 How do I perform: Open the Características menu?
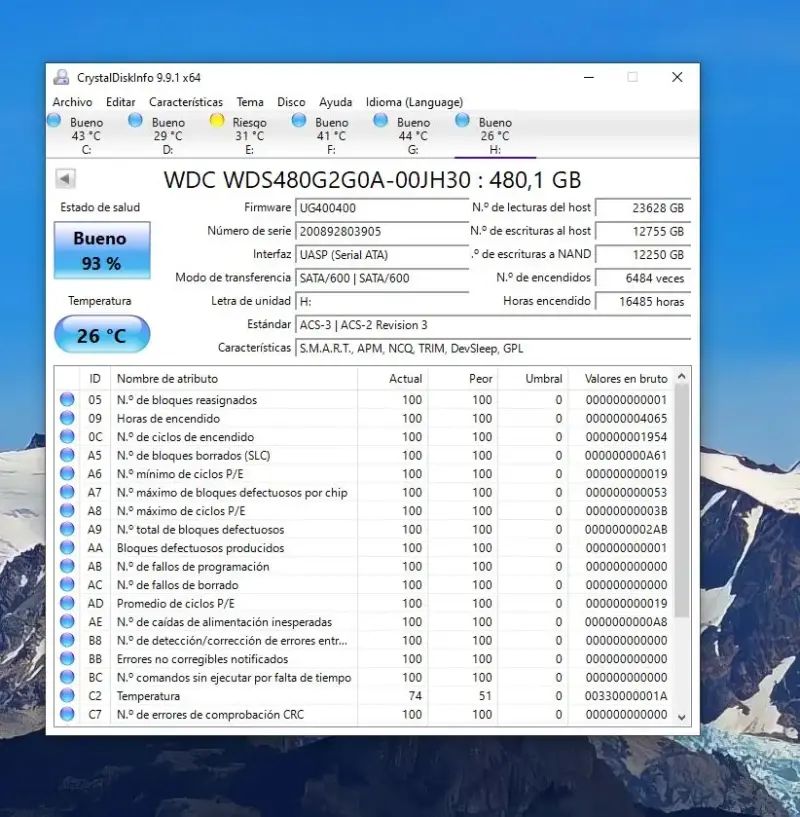click(186, 102)
